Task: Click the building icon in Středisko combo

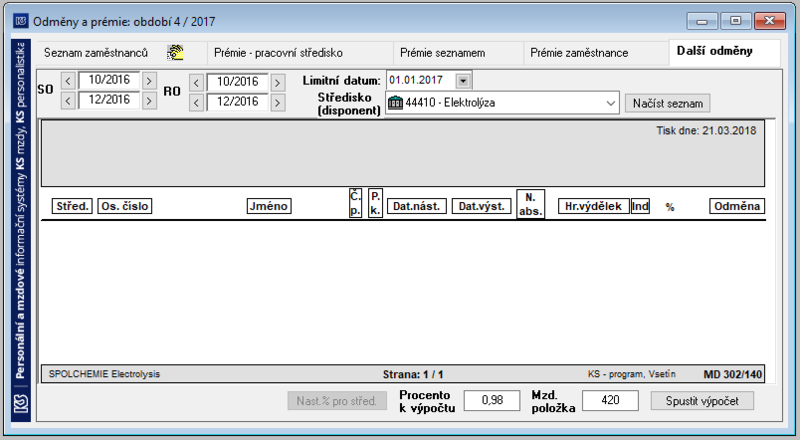Action: [x=395, y=103]
